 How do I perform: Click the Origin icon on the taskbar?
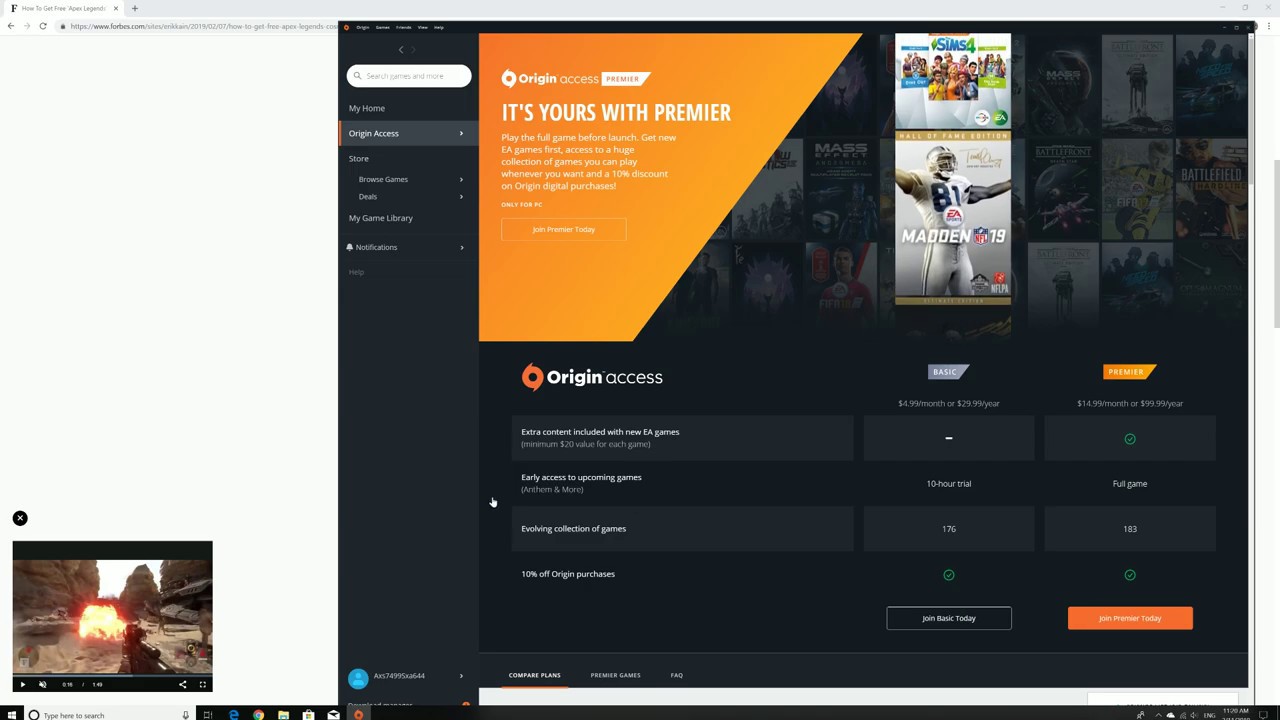pyautogui.click(x=358, y=715)
